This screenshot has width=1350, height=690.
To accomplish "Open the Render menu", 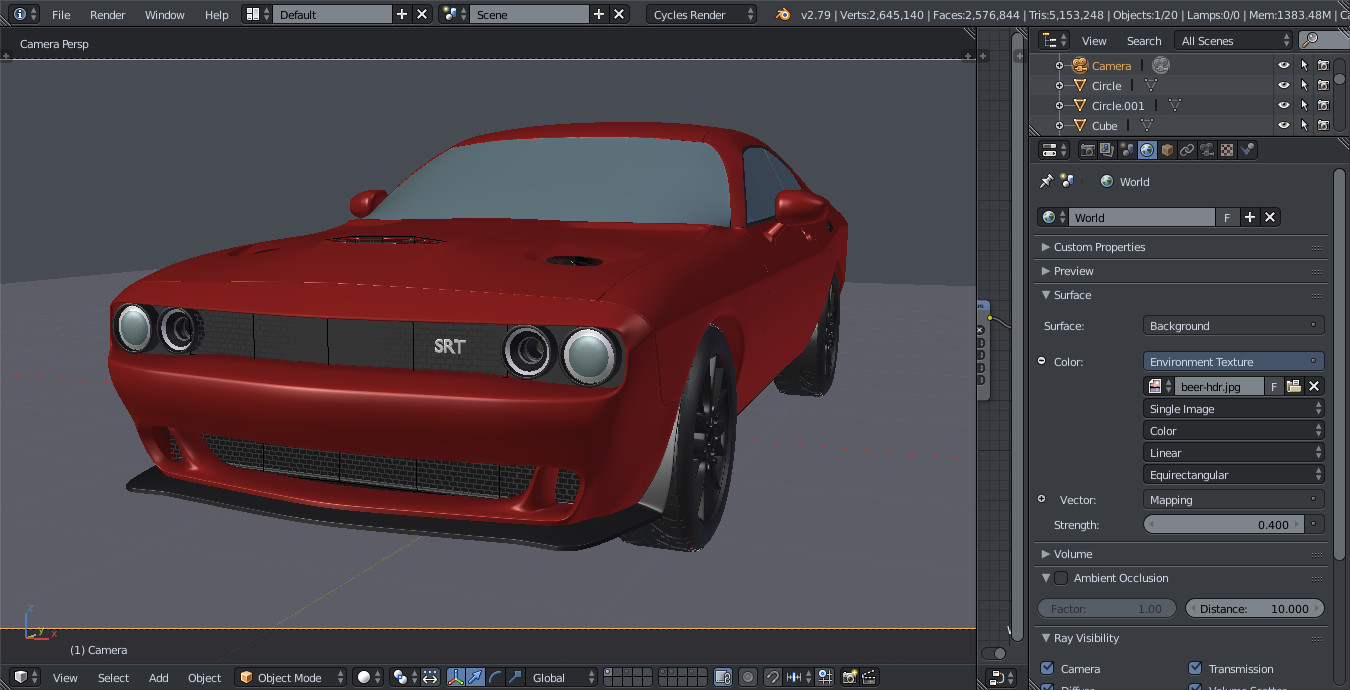I will 108,14.
